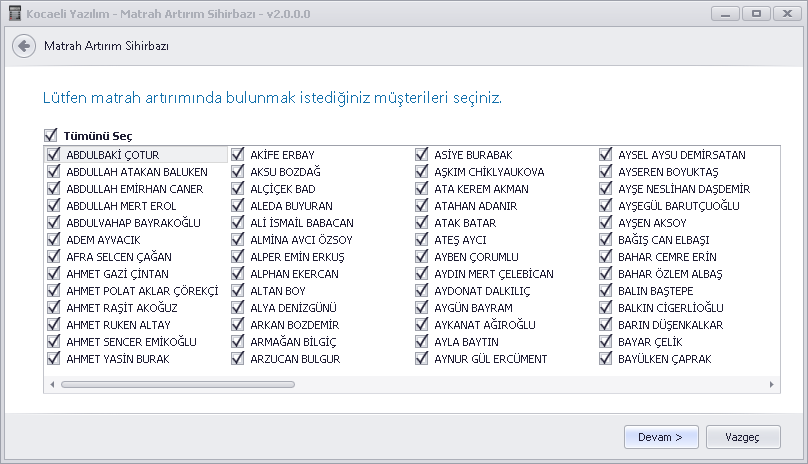Uncheck AKSU BOZDAĞ customer
The image size is (808, 464).
click(x=238, y=172)
